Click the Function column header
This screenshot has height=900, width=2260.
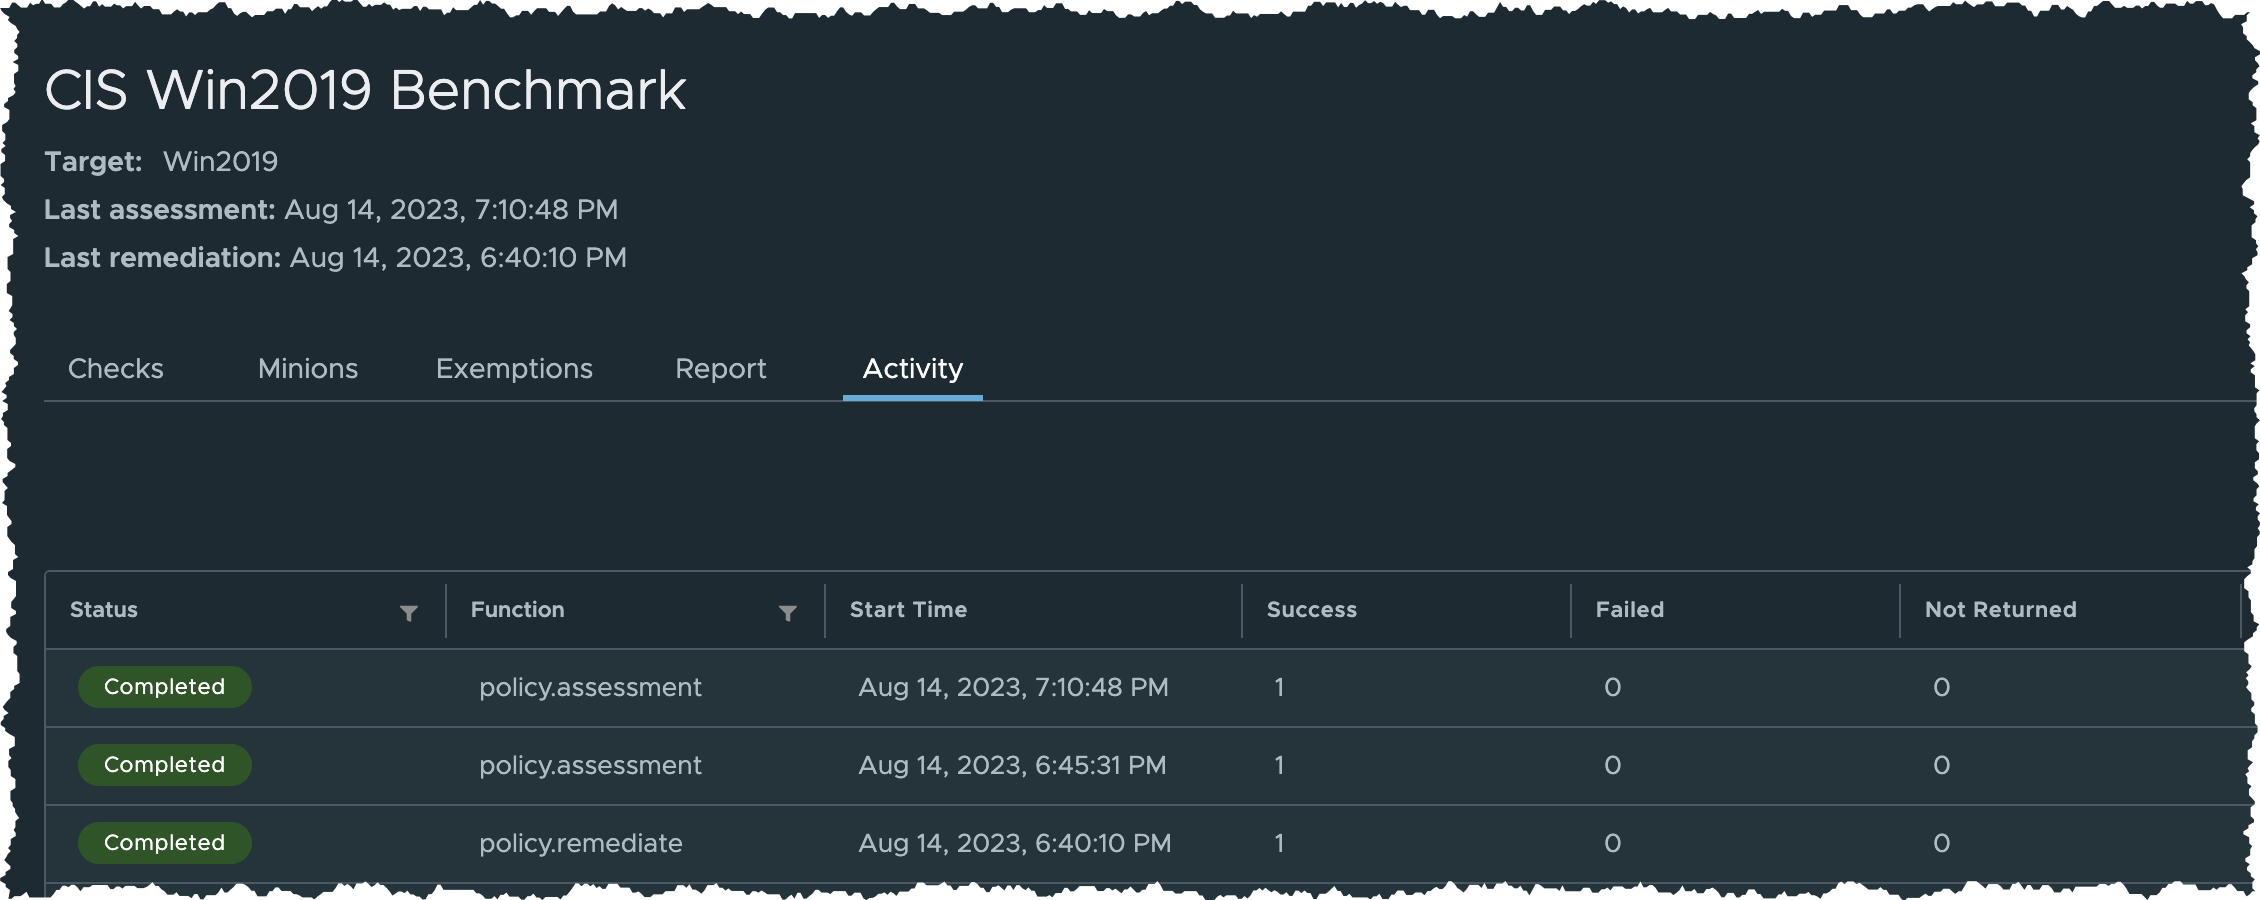(x=518, y=610)
